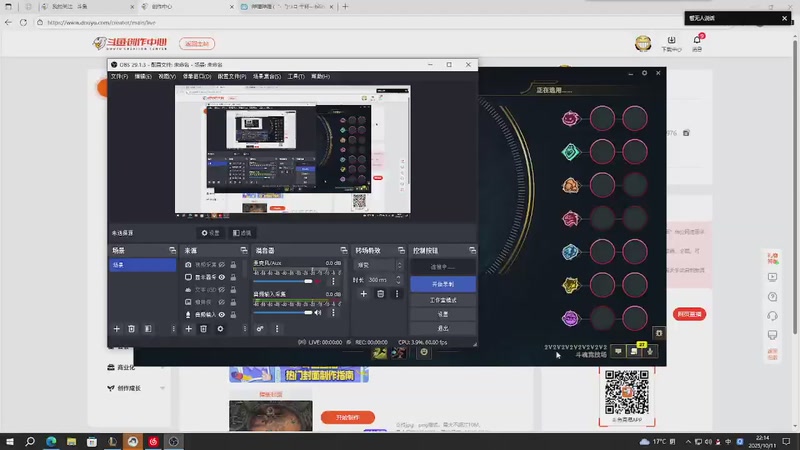The width and height of the screenshot is (800, 450).
Task: Adjust the mic/Aux volume slider
Action: click(283, 281)
